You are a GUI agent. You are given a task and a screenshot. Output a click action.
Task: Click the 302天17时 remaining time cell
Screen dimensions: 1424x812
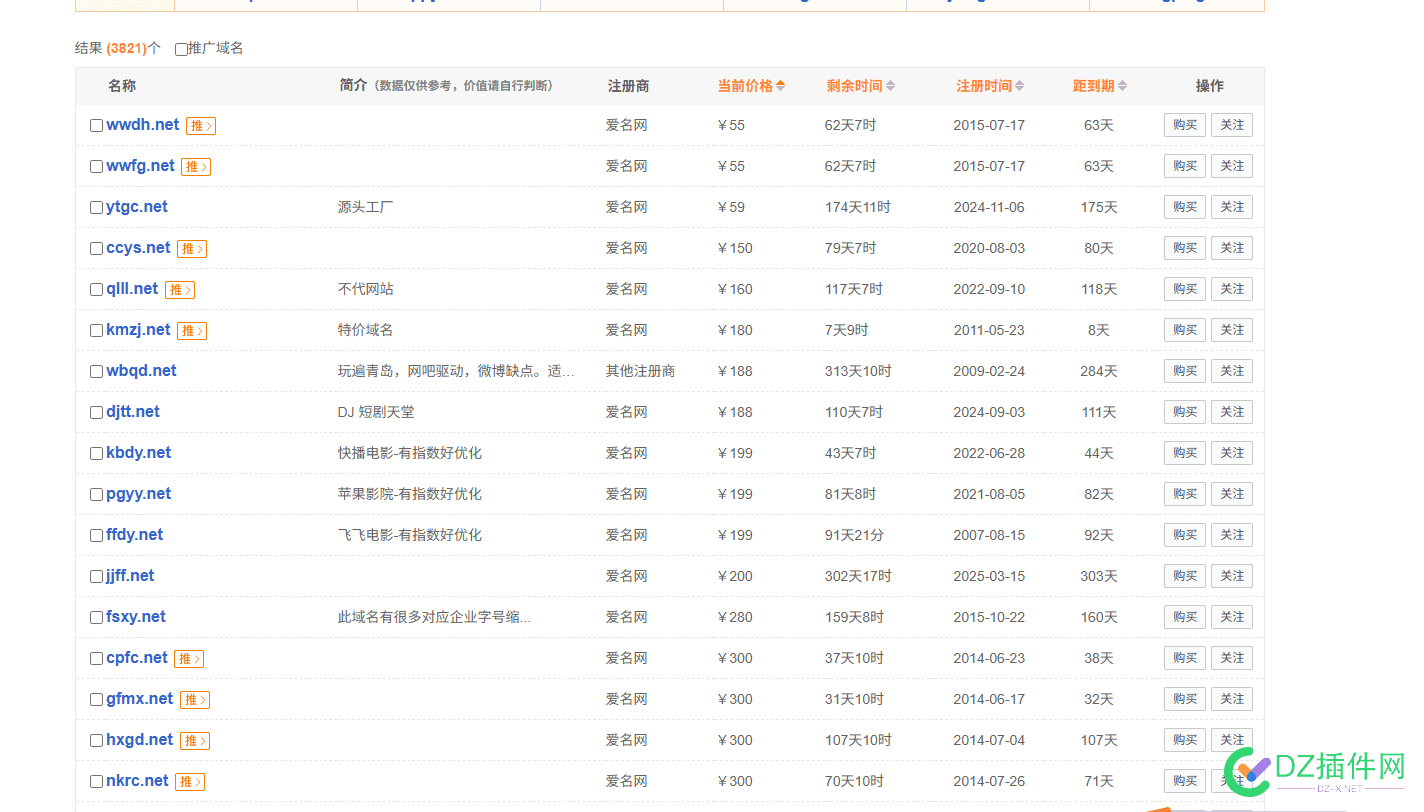tap(858, 576)
